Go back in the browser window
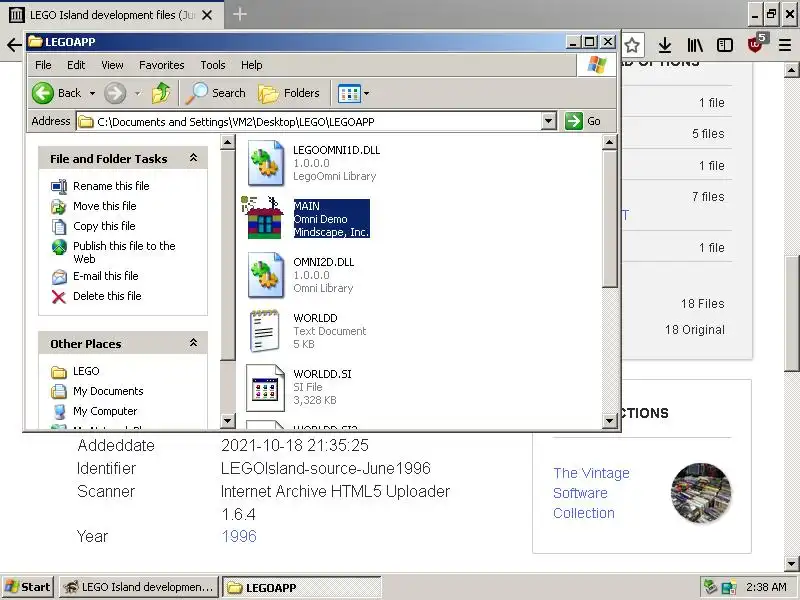The height and width of the screenshot is (600, 800). pyautogui.click(x=14, y=45)
